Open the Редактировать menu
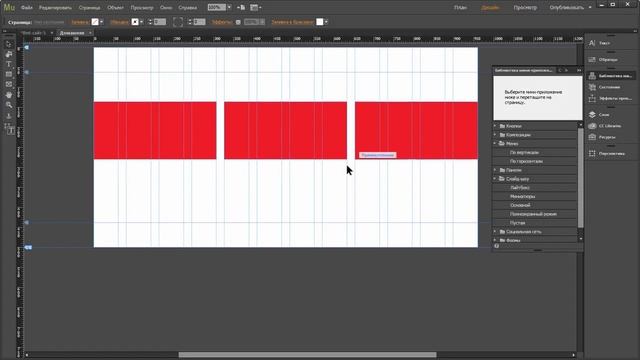 click(x=55, y=7)
